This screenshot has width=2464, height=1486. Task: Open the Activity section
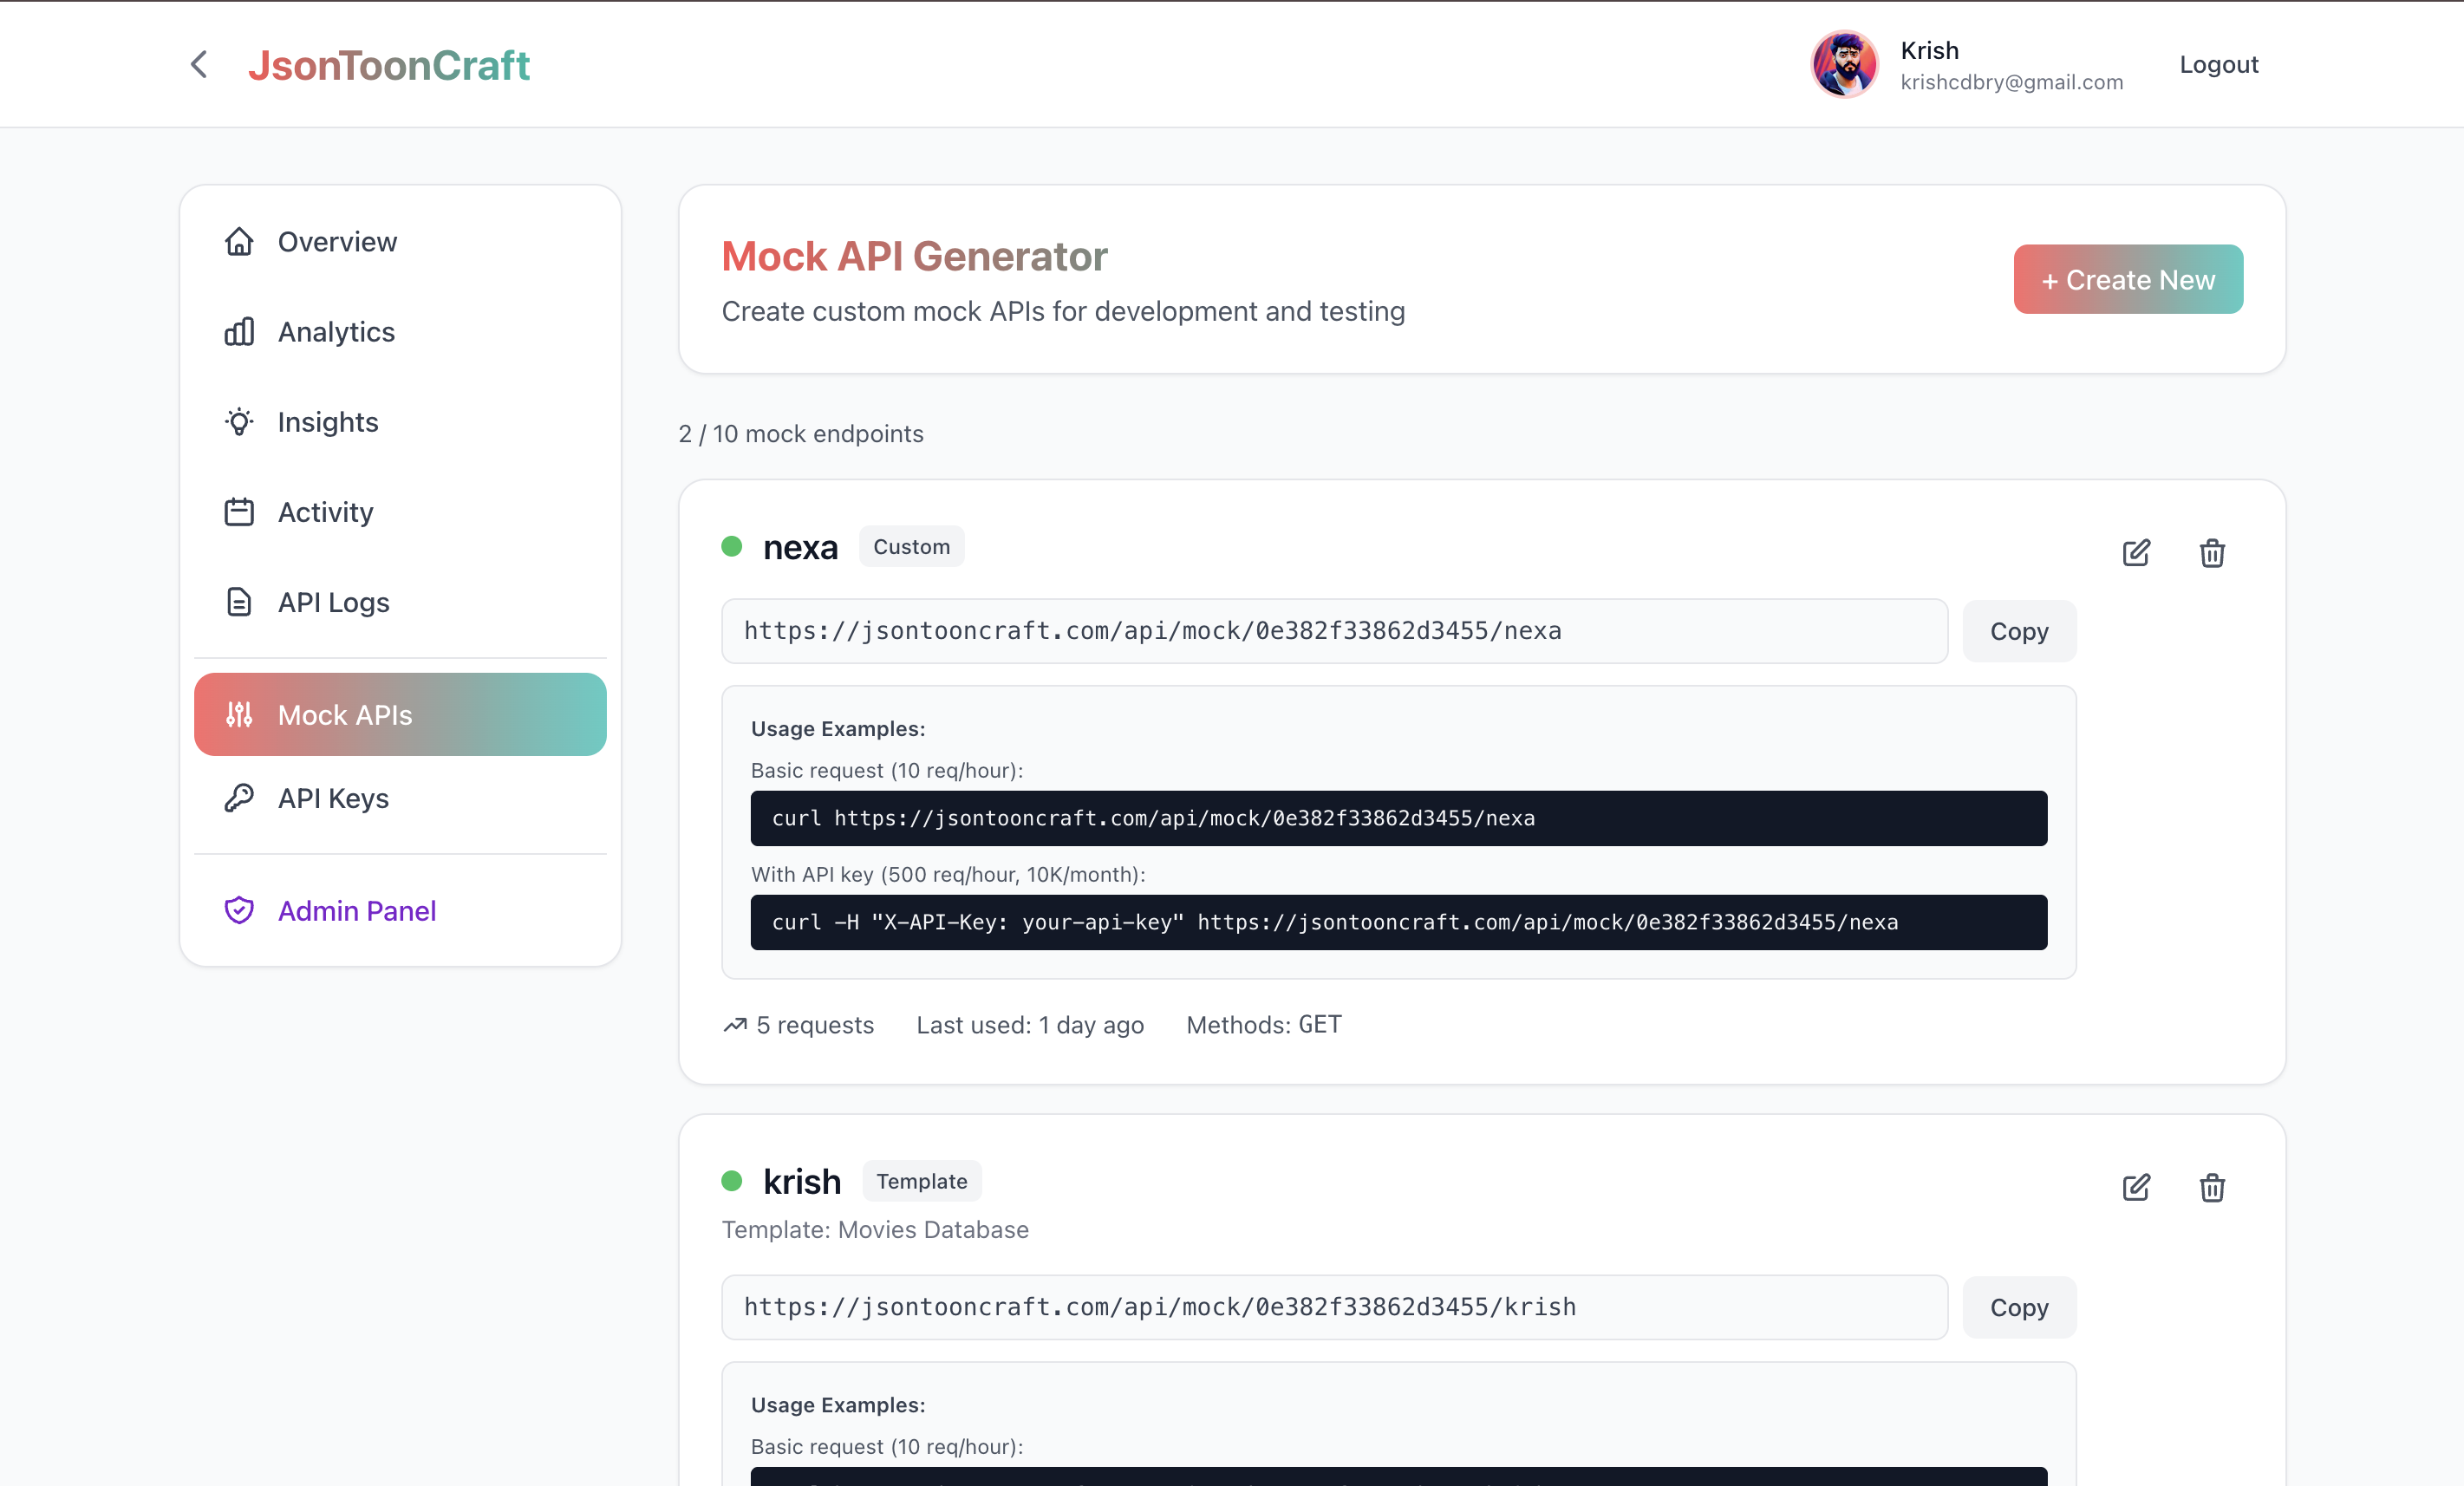(x=325, y=512)
